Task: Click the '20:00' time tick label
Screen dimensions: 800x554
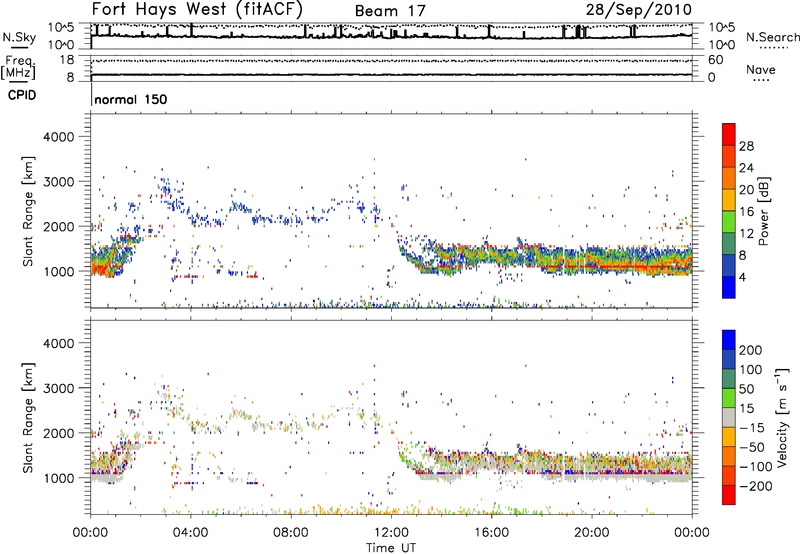Action: [x=592, y=533]
